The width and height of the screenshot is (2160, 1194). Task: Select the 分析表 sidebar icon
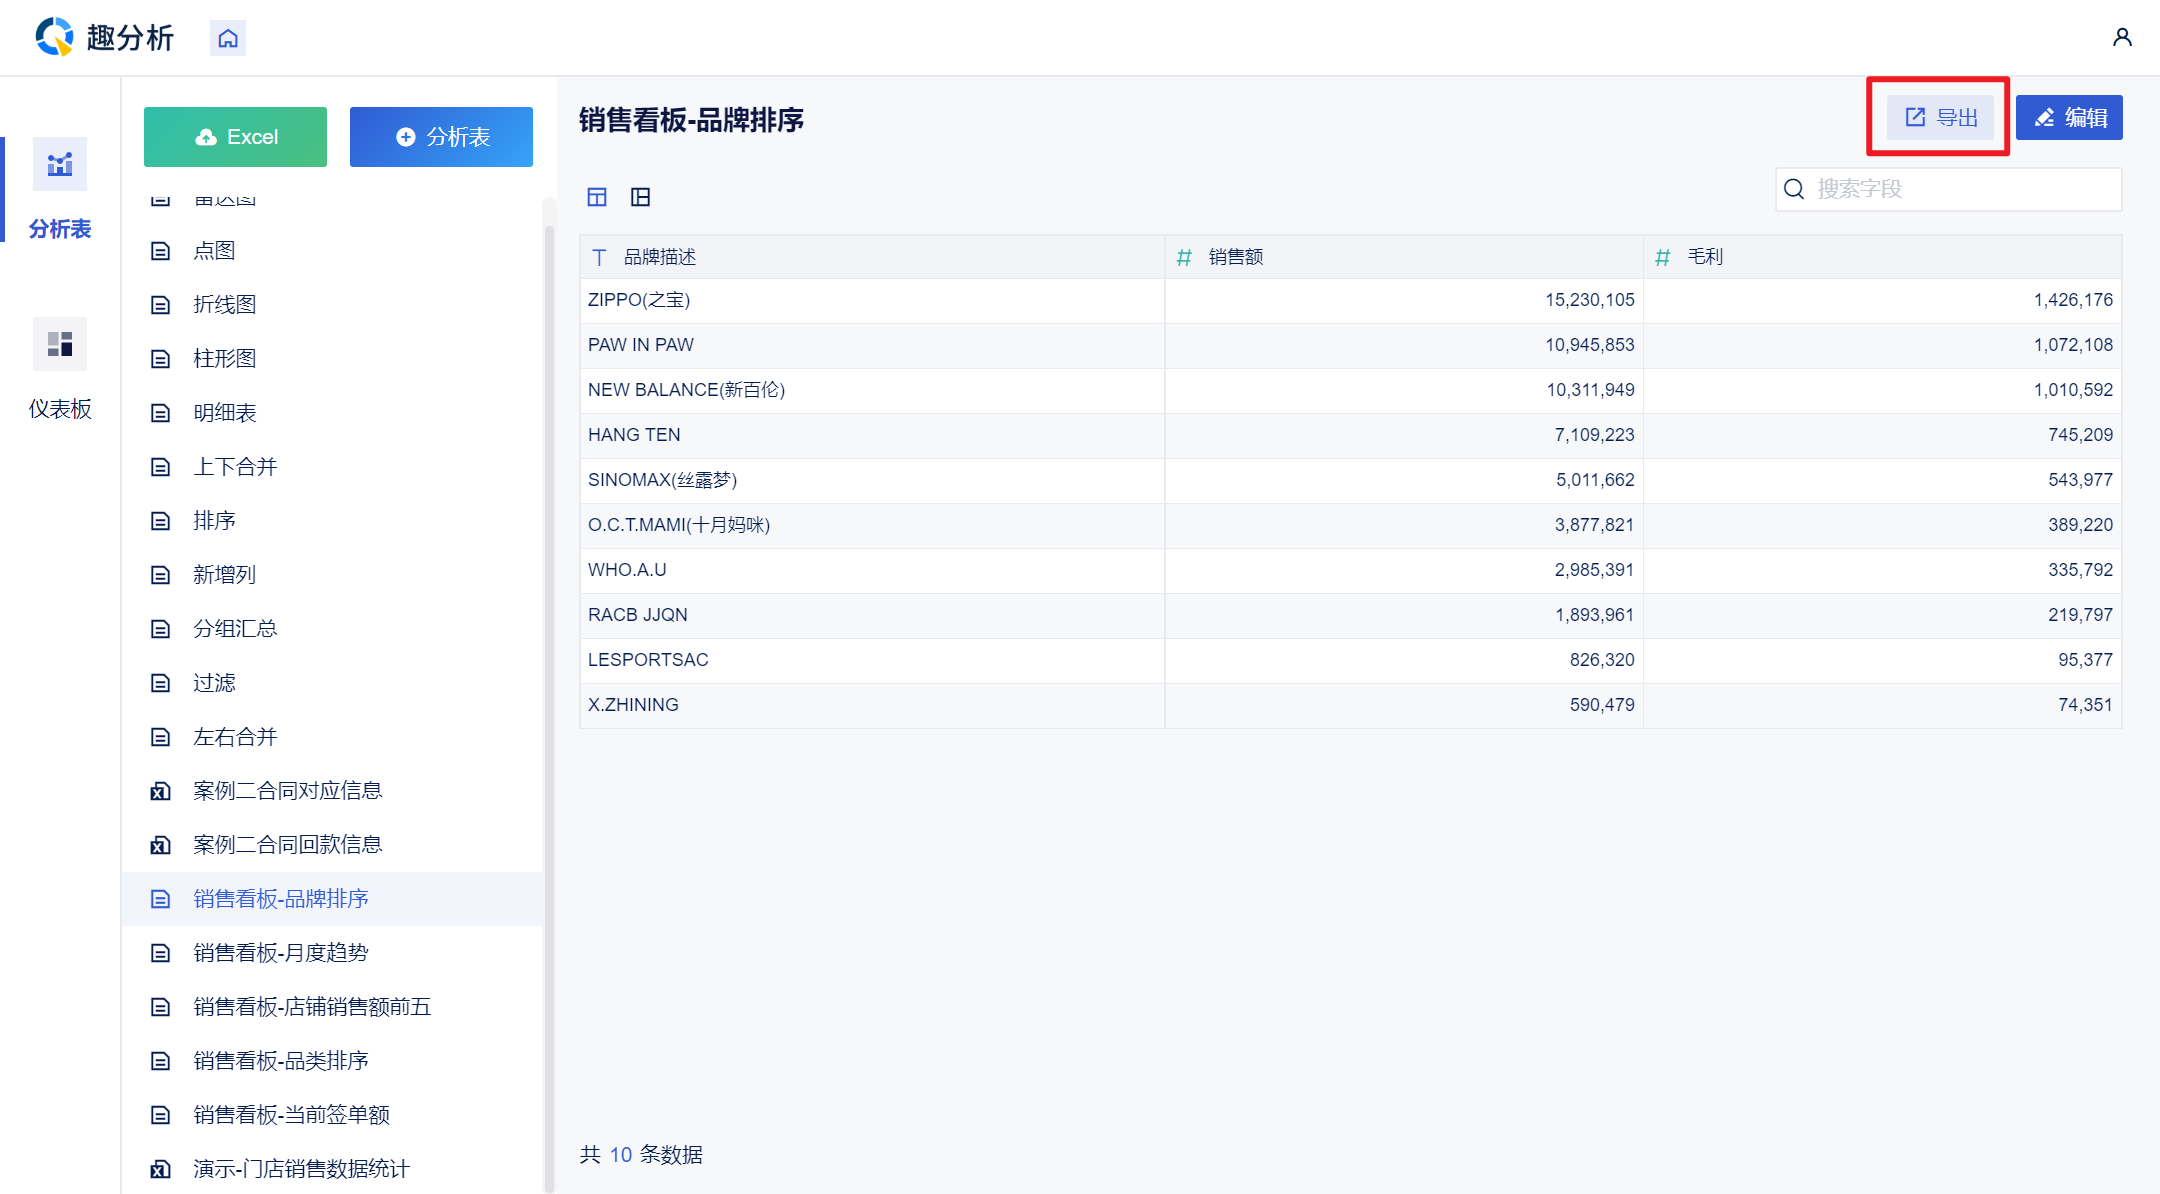pos(60,165)
